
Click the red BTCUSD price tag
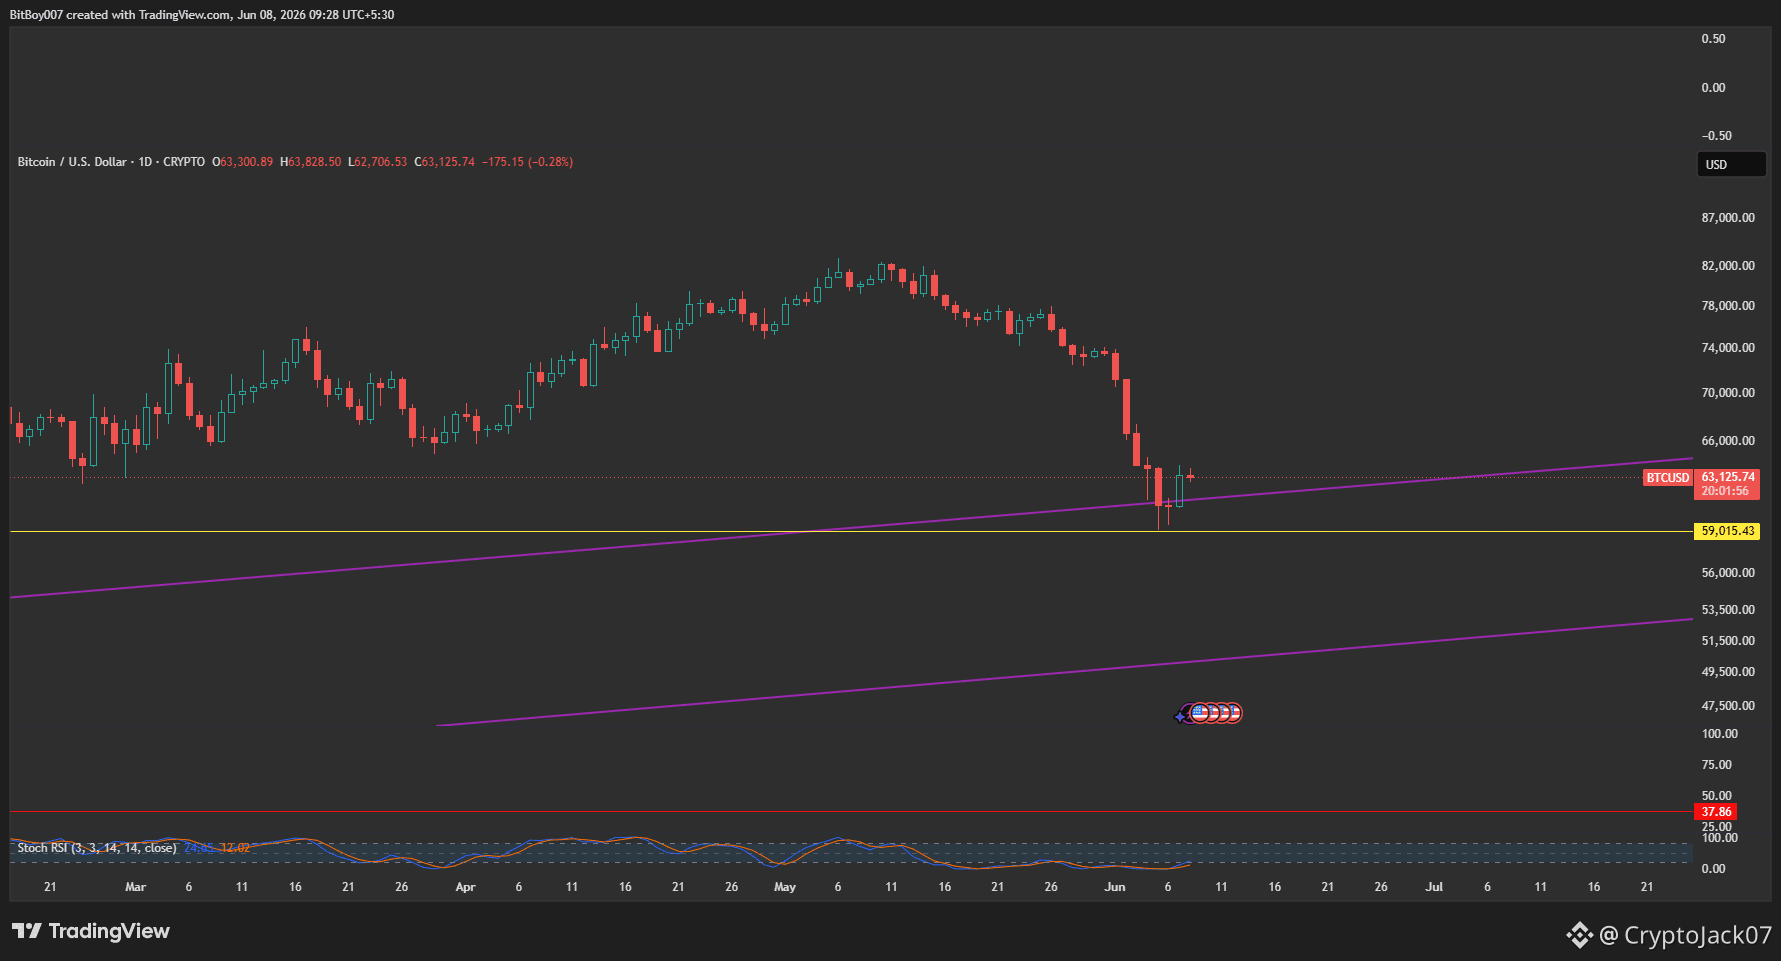[1668, 478]
